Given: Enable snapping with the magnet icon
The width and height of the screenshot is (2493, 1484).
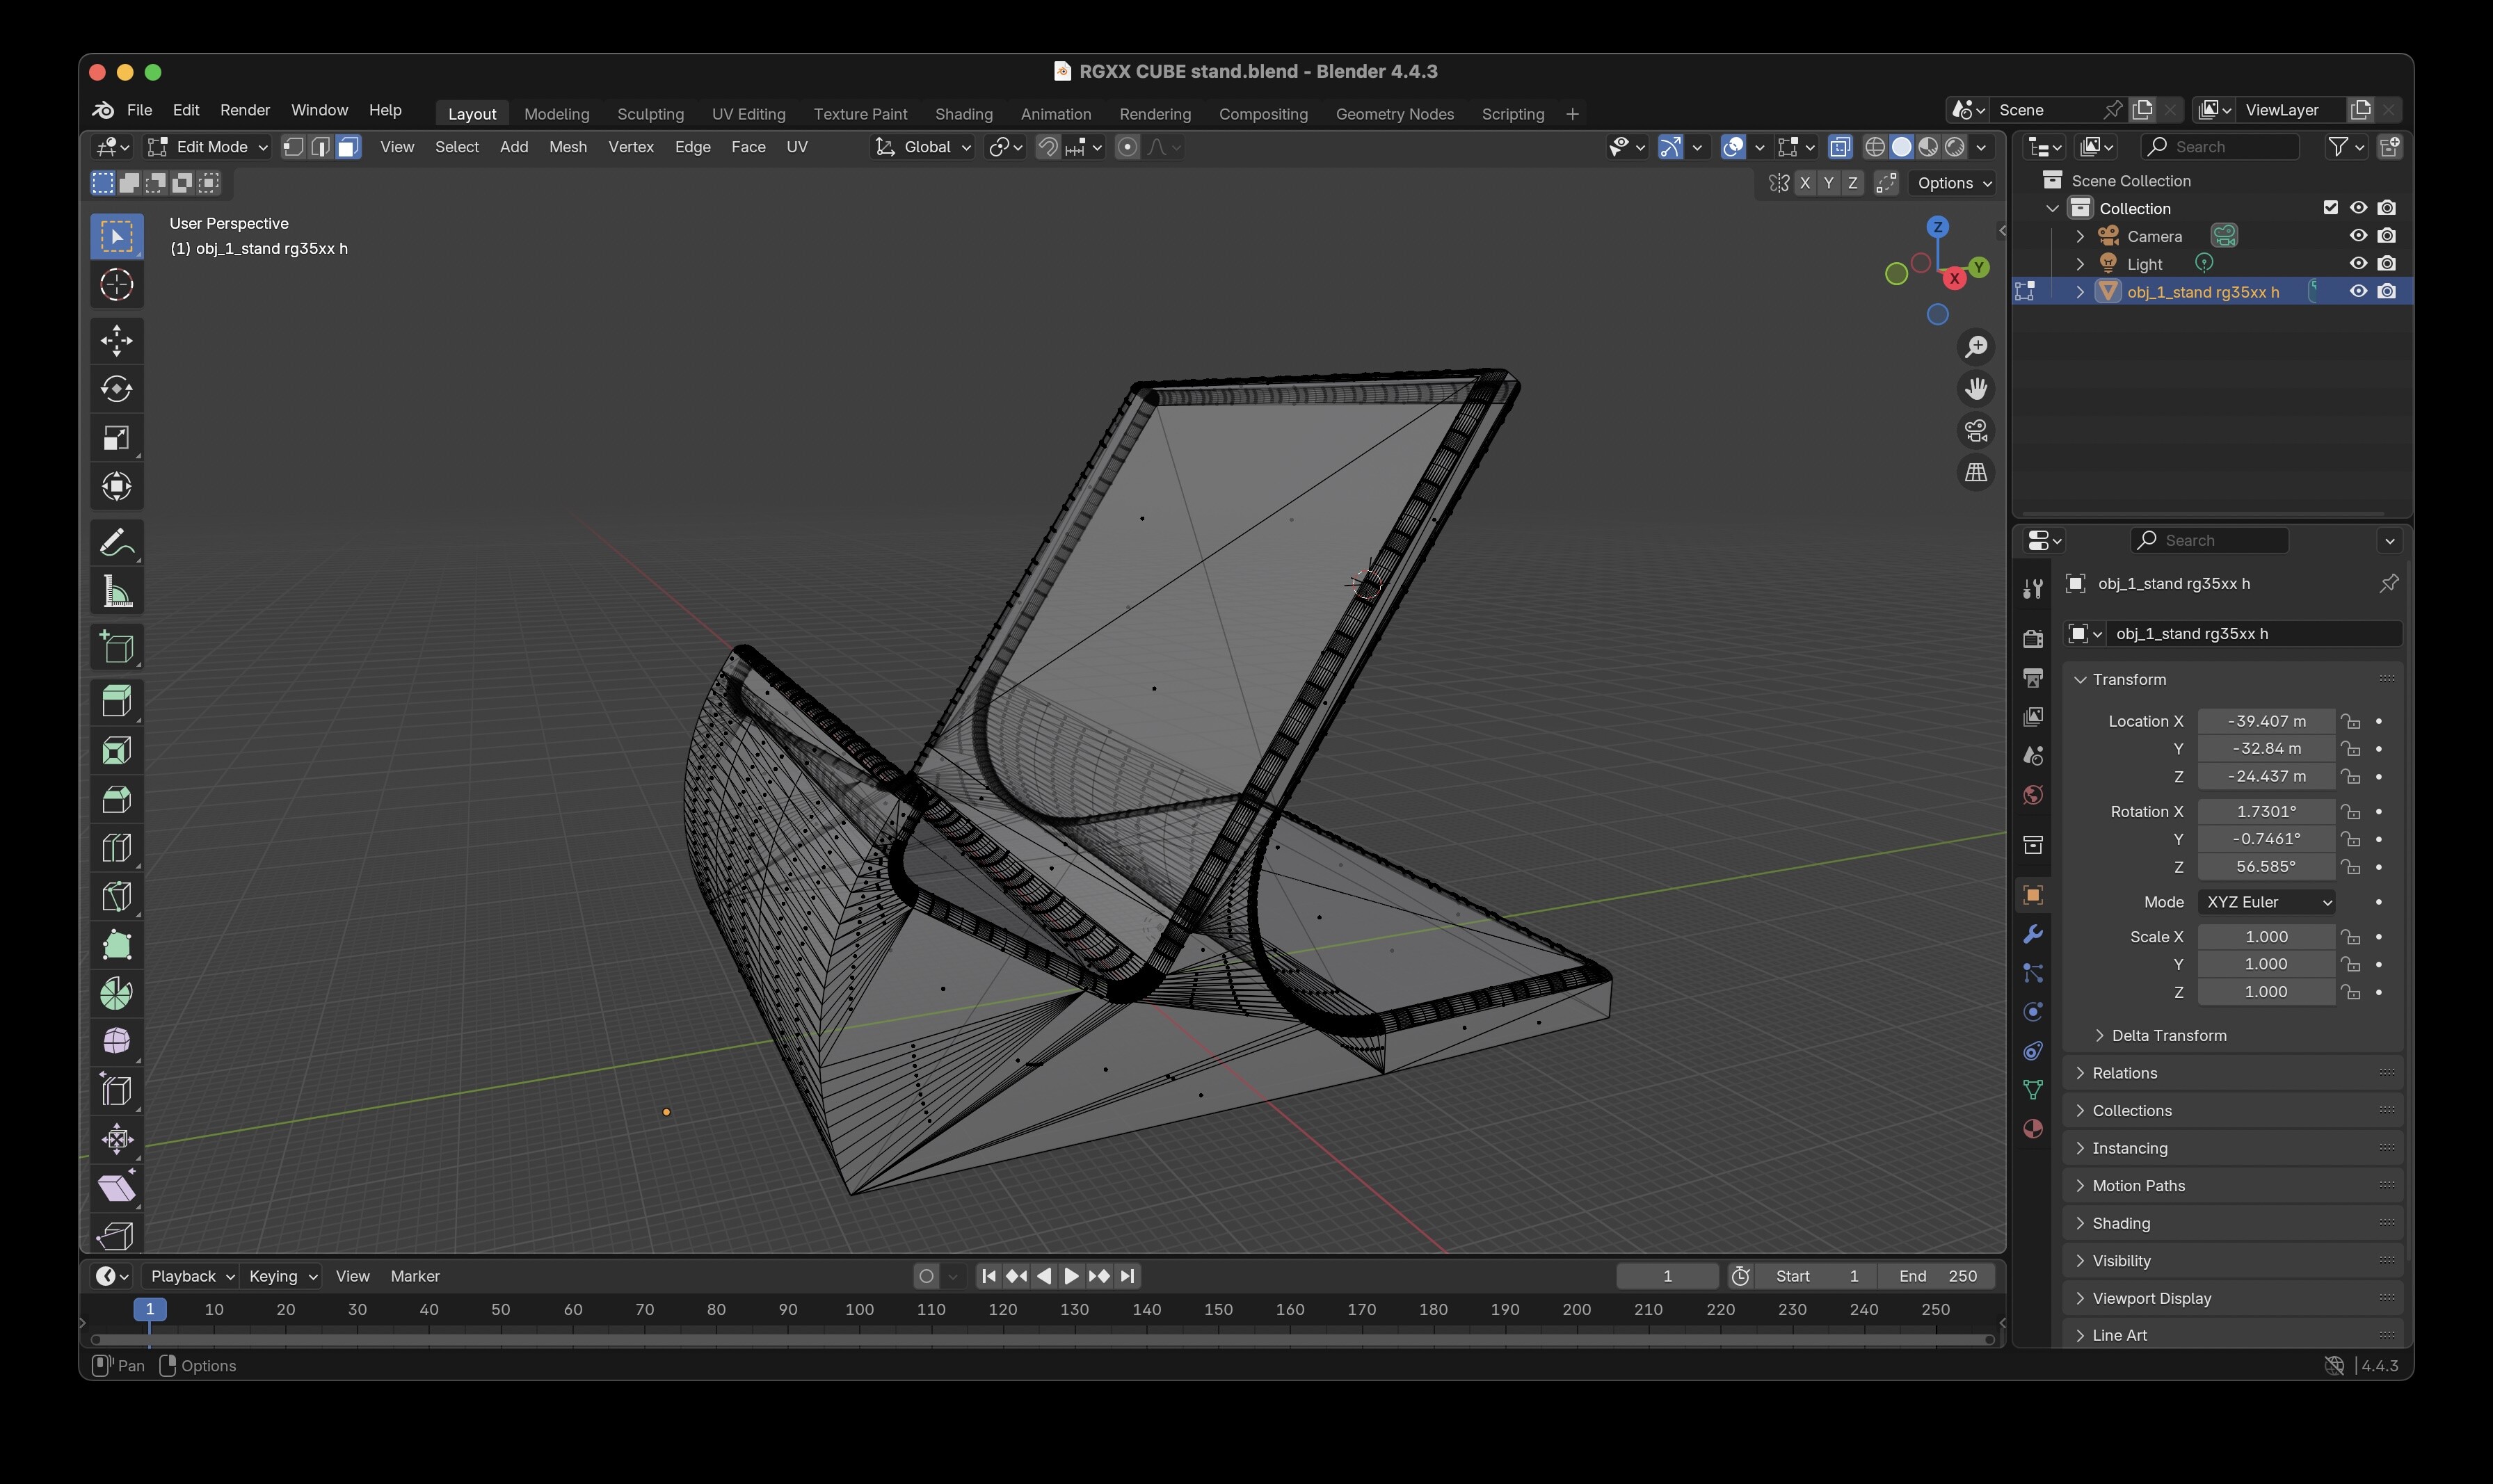Looking at the screenshot, I should pos(1047,147).
